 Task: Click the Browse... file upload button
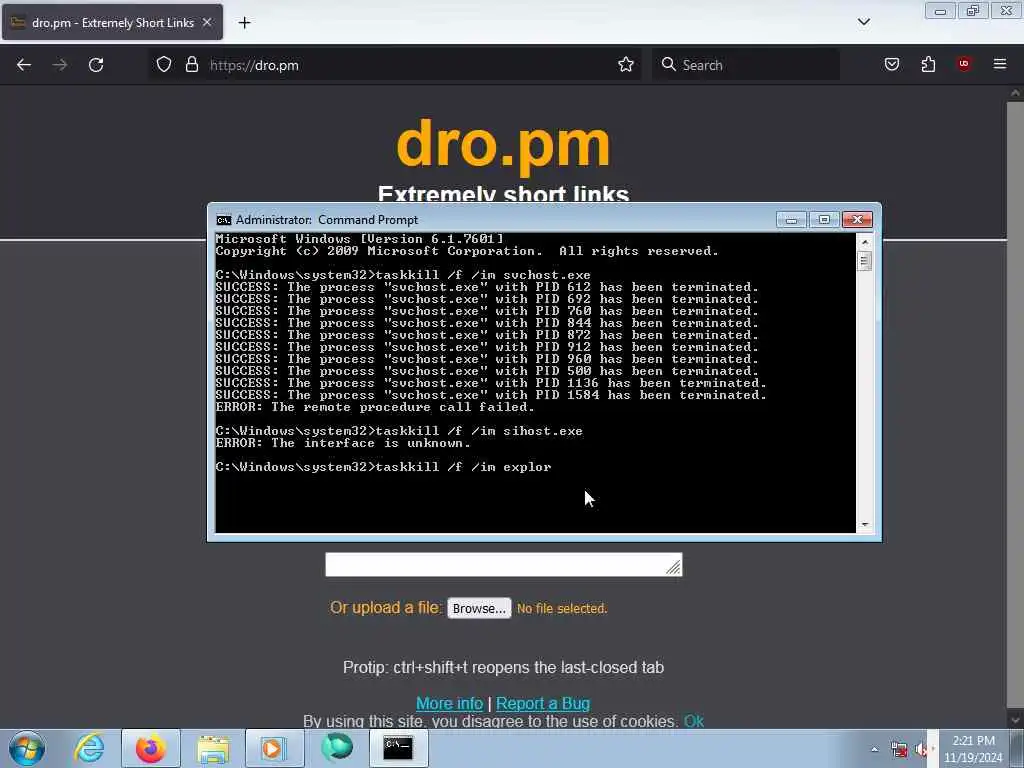[x=479, y=608]
